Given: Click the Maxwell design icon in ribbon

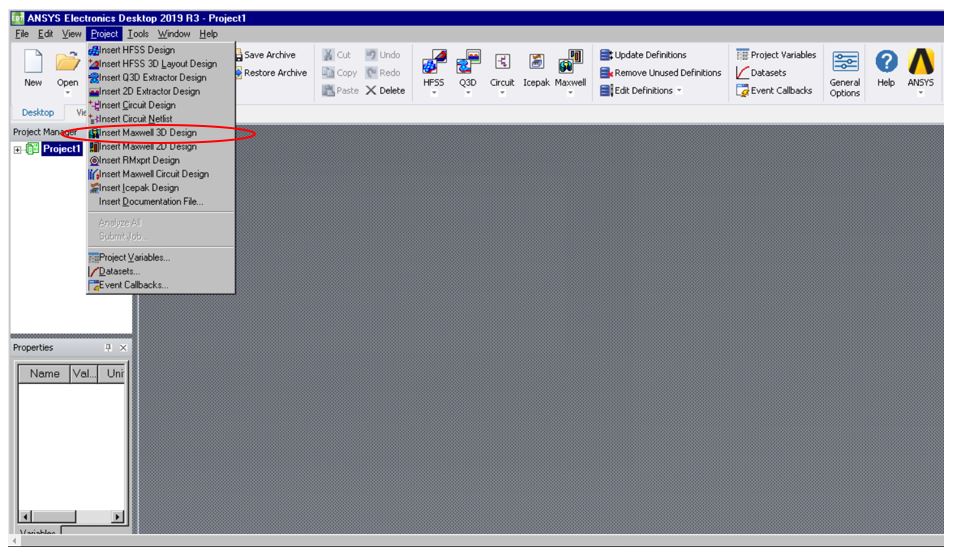Looking at the screenshot, I should (x=571, y=62).
